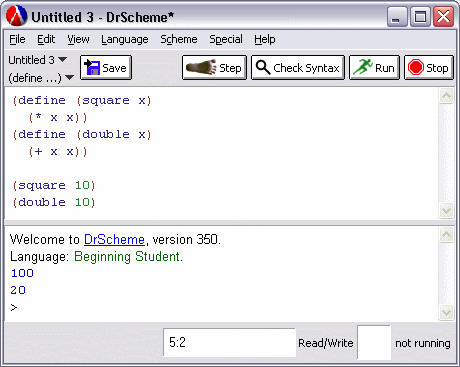Click the 5:2 cursor position field
The height and width of the screenshot is (367, 460).
[229, 342]
